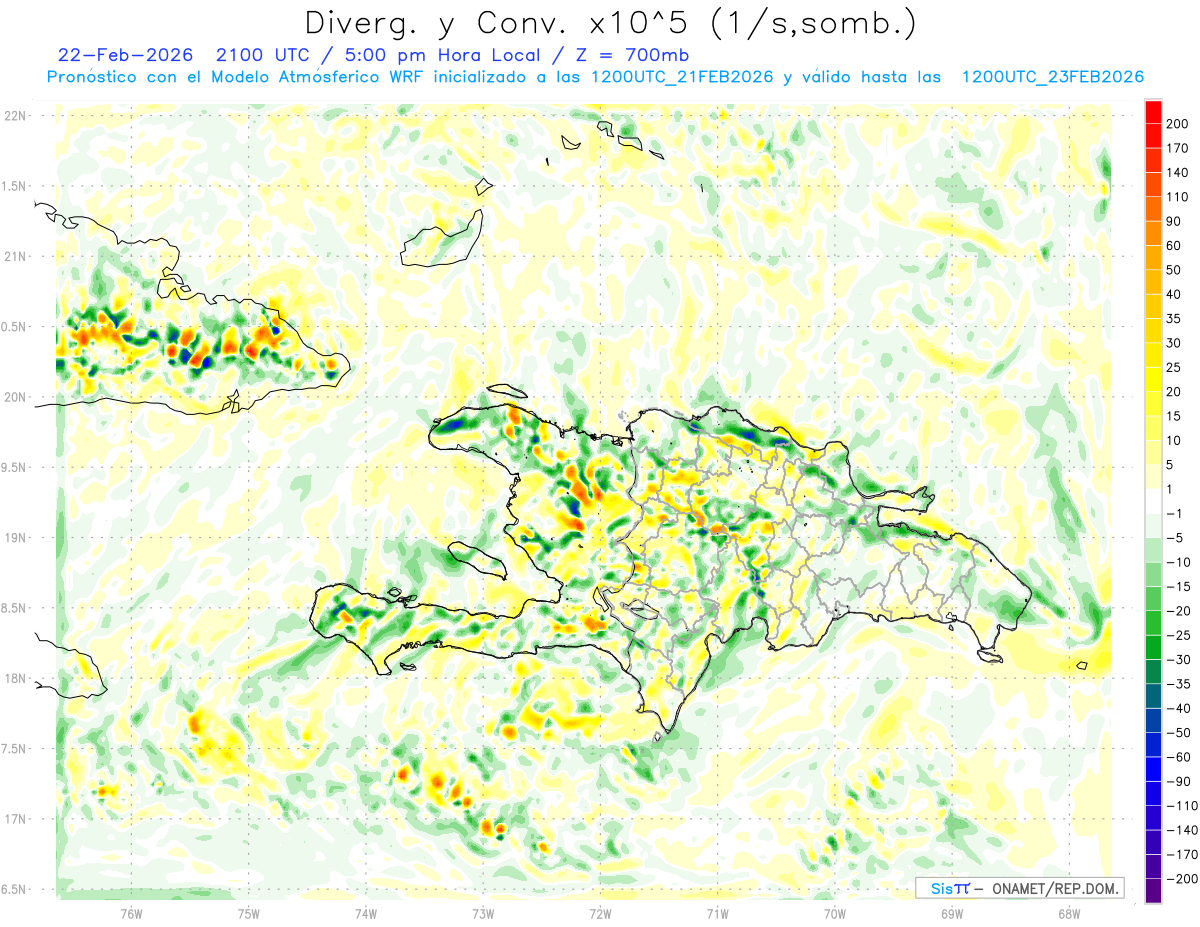This screenshot has width=1200, height=927.
Task: Click the colorbar value -200
Action: tap(1183, 880)
